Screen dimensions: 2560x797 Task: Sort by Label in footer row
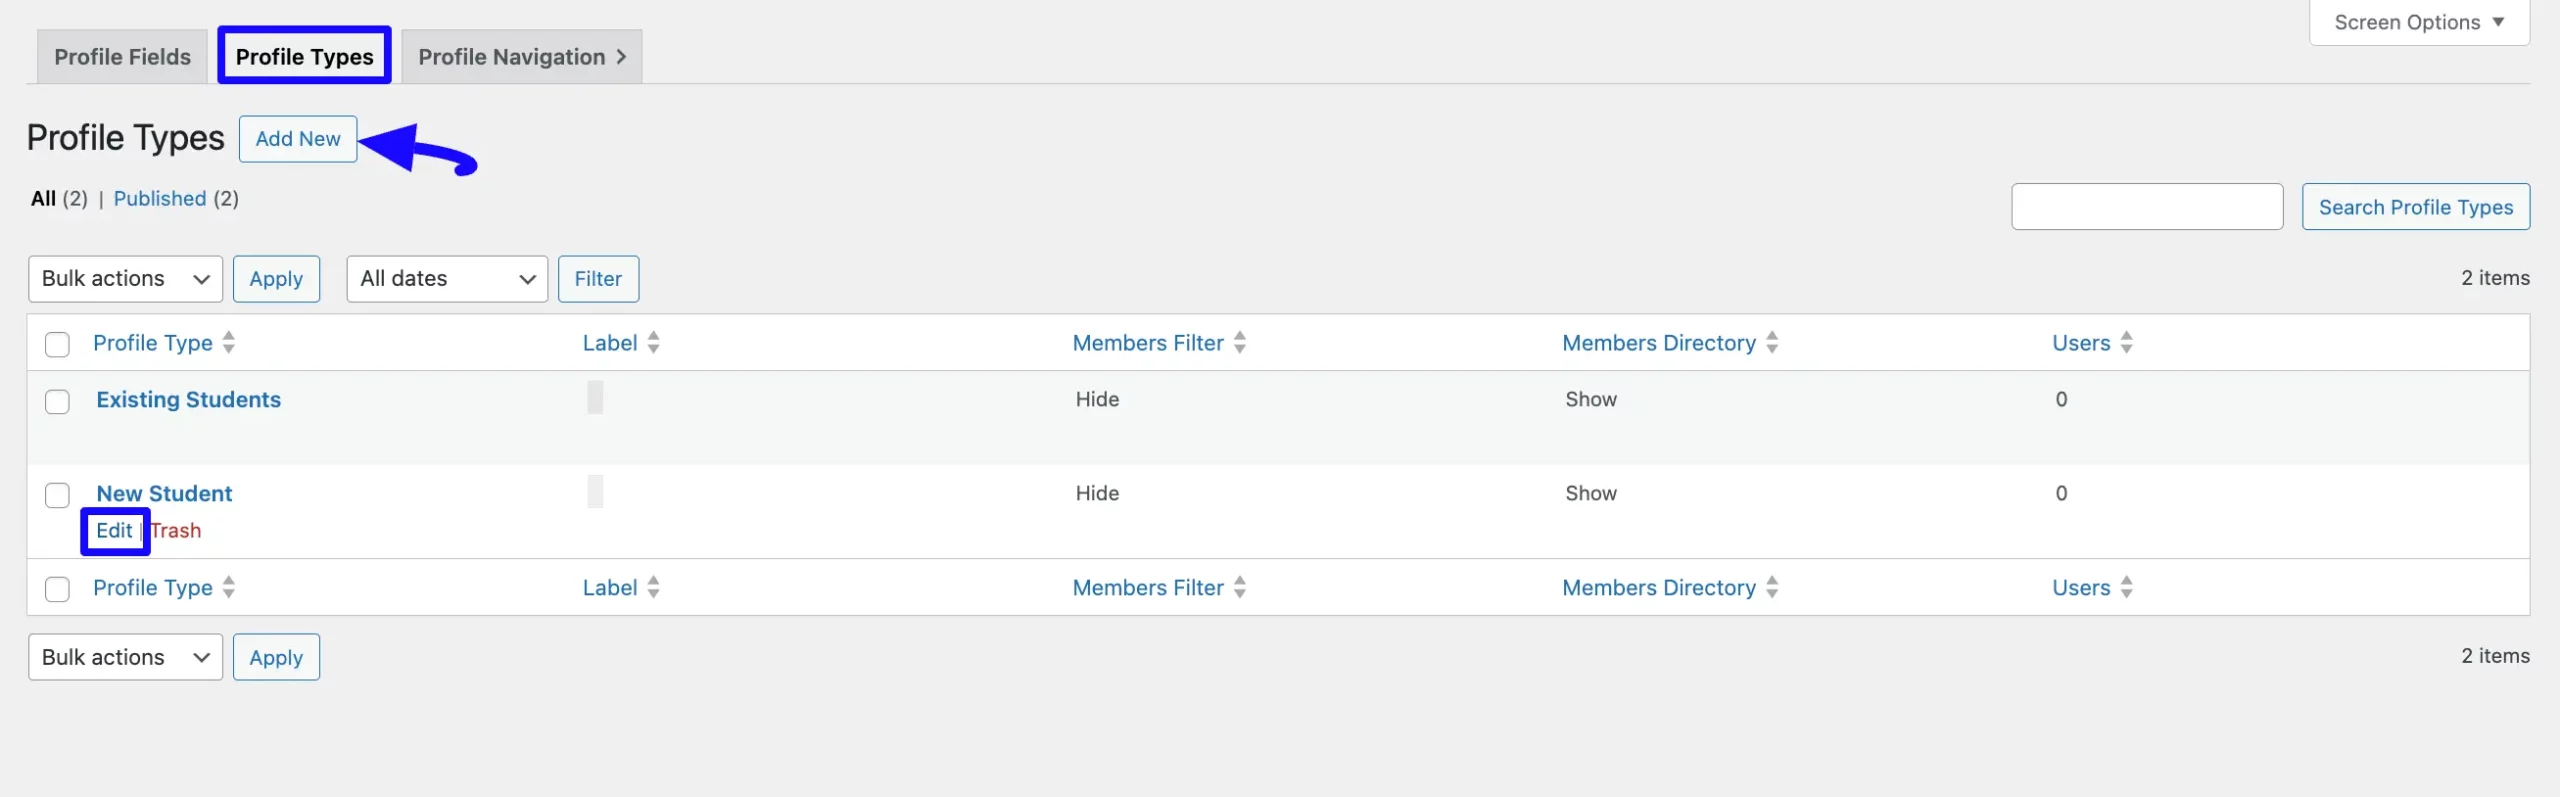tap(610, 588)
